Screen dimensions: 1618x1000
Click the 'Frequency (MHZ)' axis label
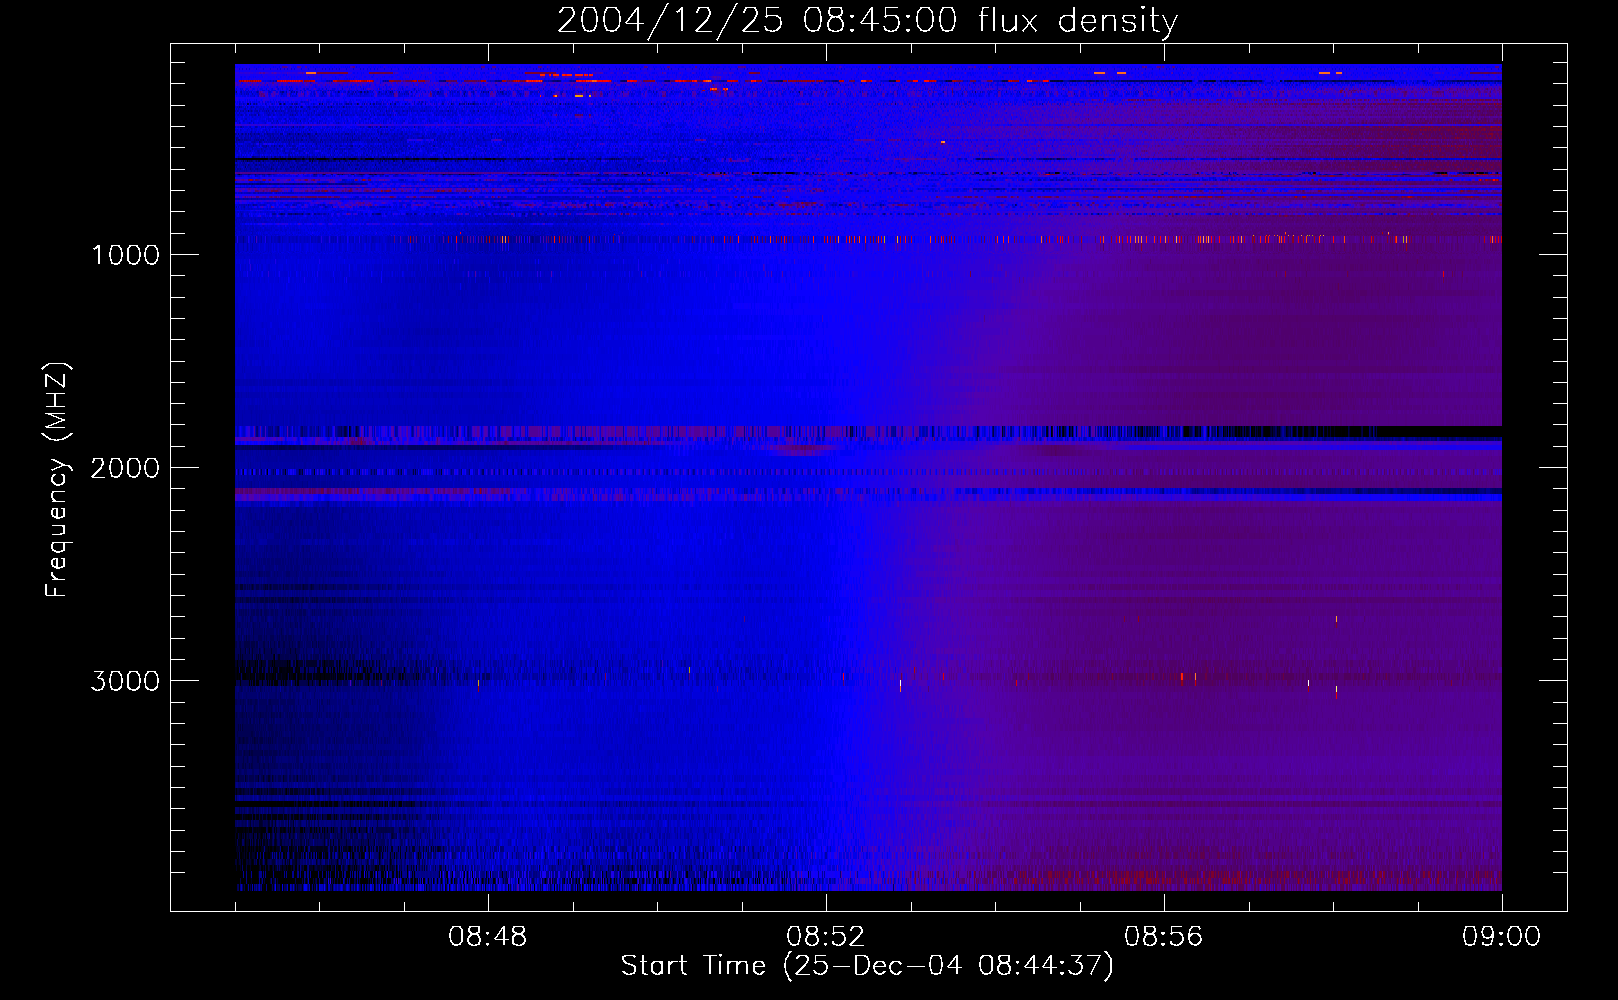pyautogui.click(x=58, y=479)
